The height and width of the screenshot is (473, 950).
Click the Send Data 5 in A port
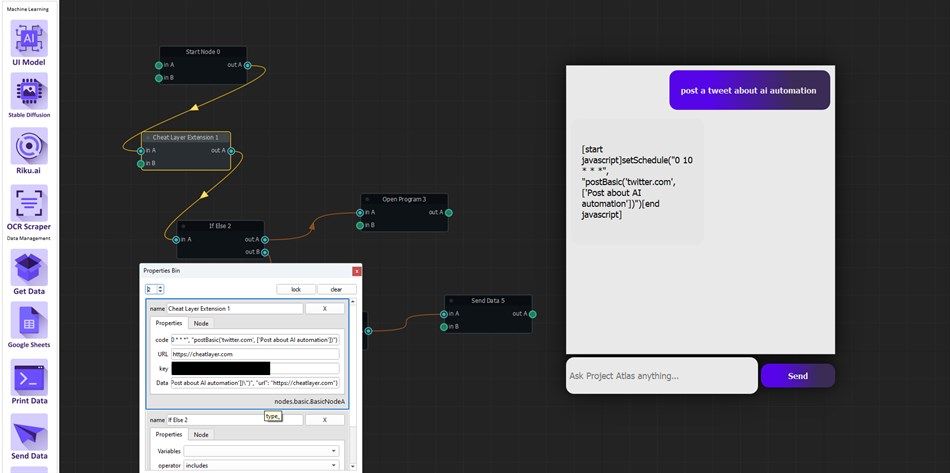click(x=444, y=314)
